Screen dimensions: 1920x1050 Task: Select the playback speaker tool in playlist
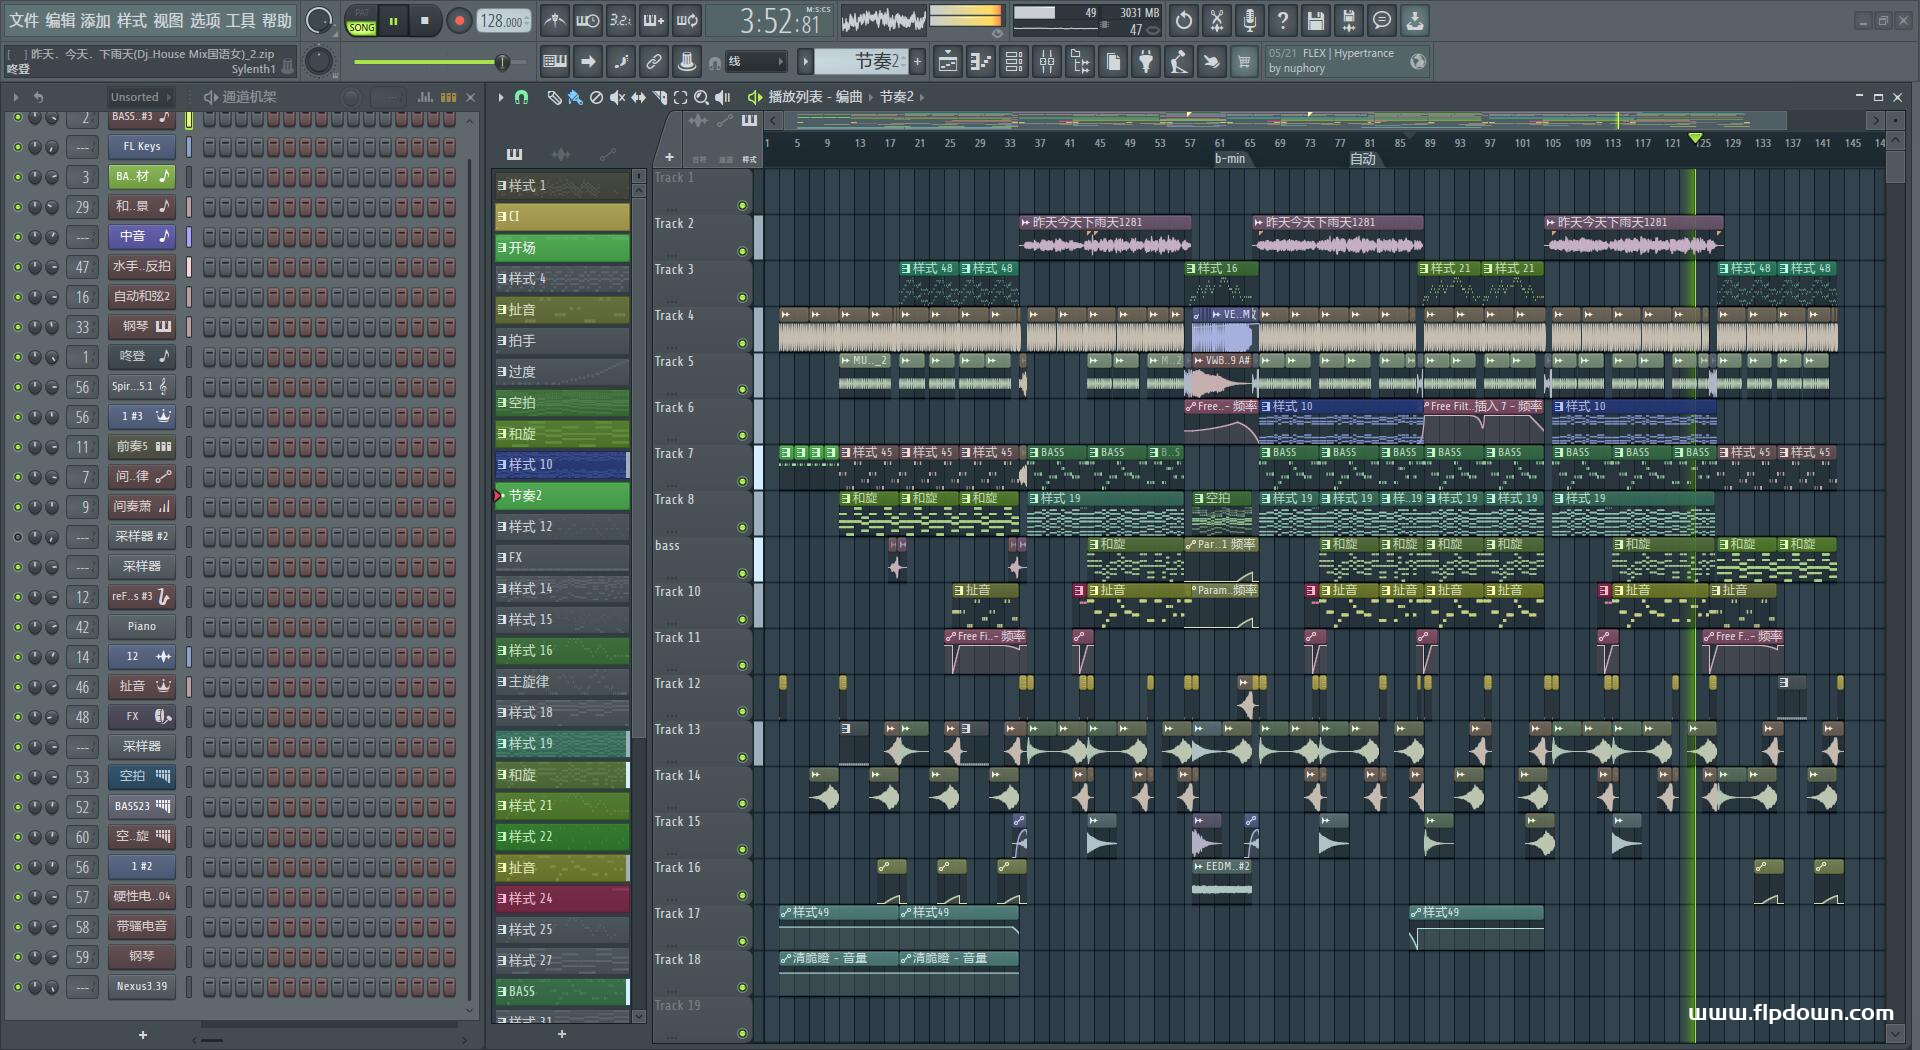(722, 97)
